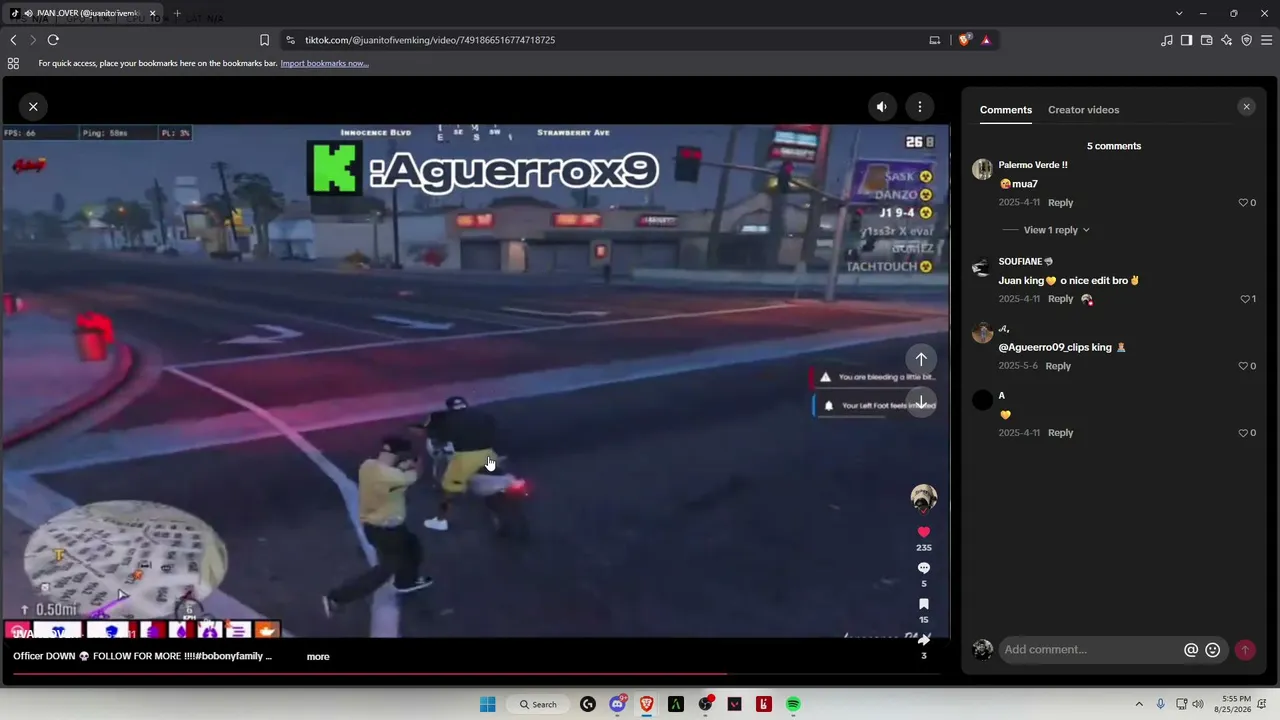Like the @Aguerro09_clips king comment

[1244, 366]
